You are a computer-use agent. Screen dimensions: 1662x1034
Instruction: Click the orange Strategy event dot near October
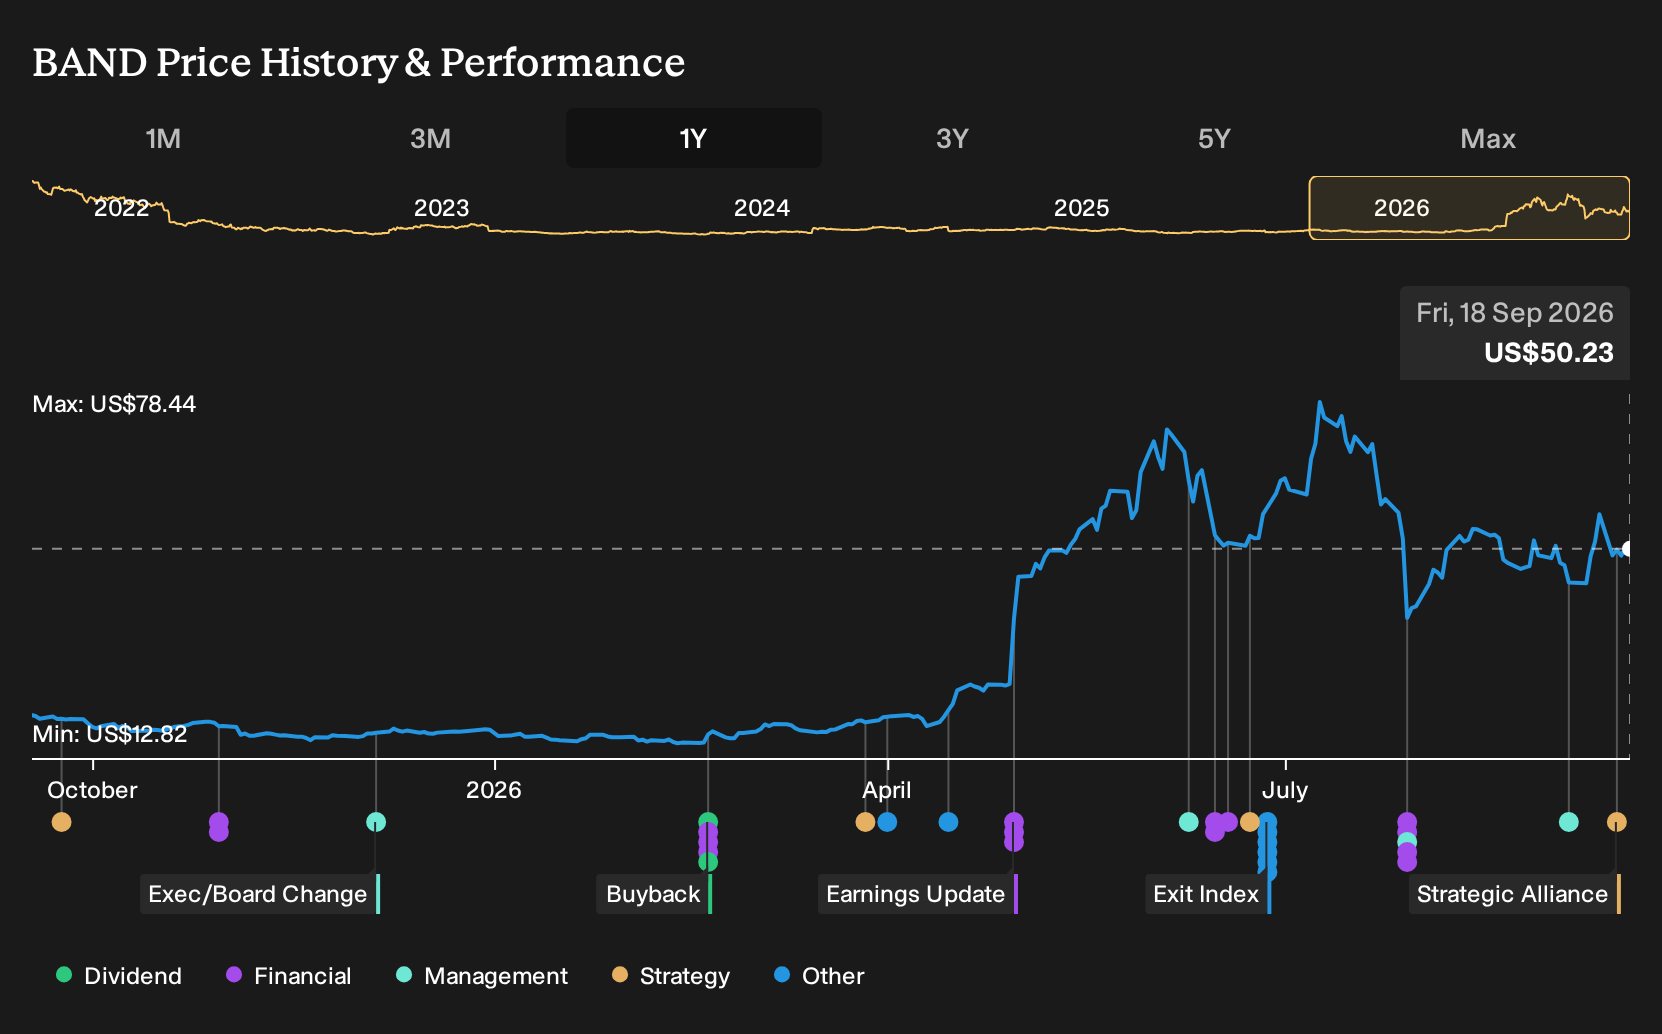[x=61, y=822]
